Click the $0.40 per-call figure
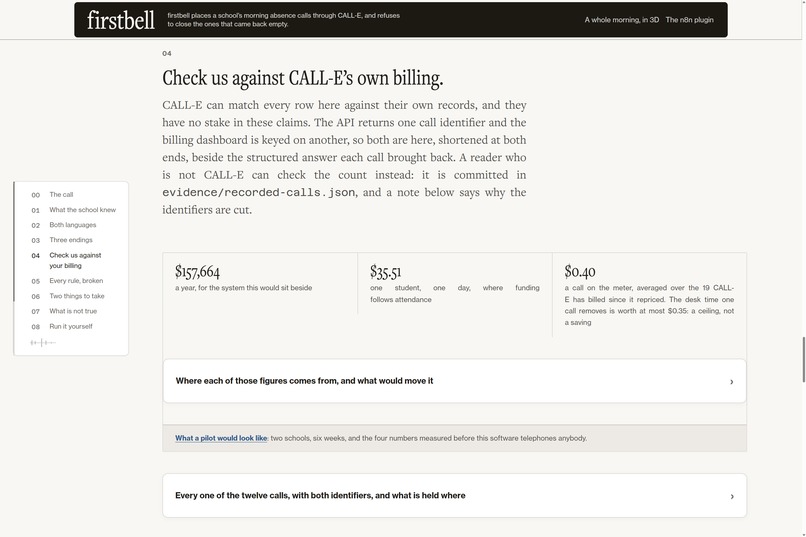 pyautogui.click(x=580, y=271)
